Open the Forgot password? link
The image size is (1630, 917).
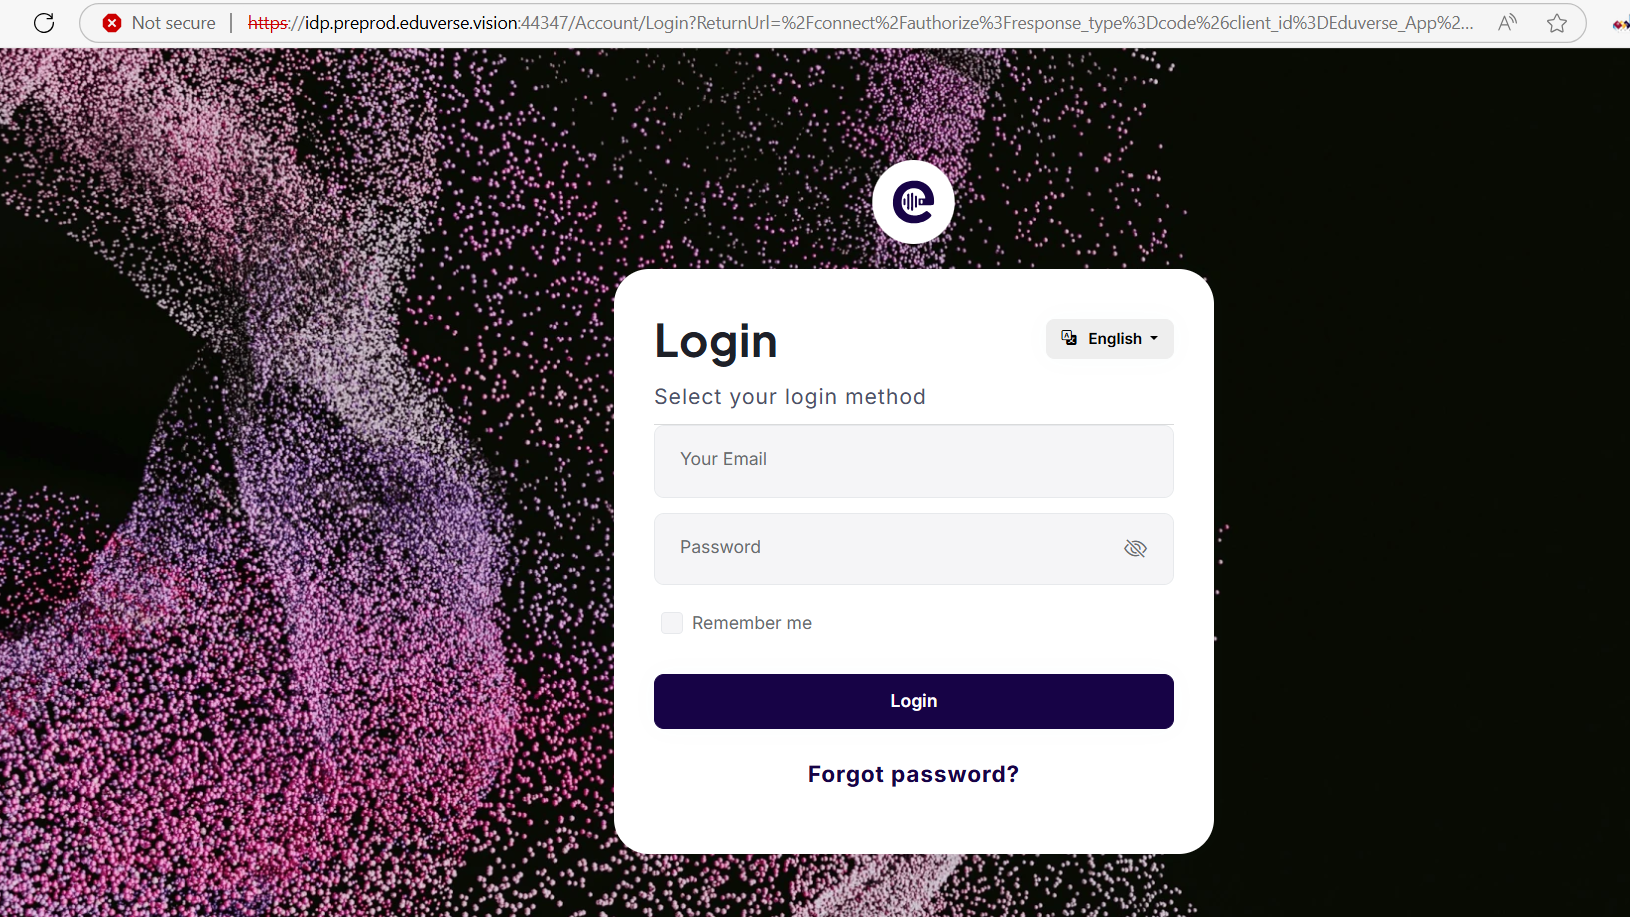click(913, 774)
